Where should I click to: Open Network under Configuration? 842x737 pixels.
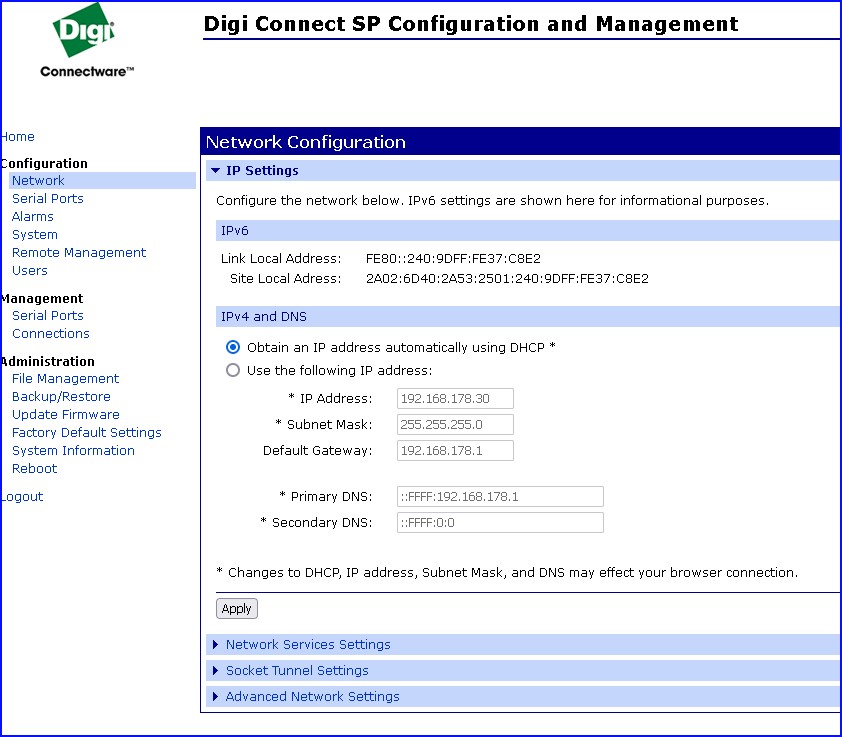38,180
